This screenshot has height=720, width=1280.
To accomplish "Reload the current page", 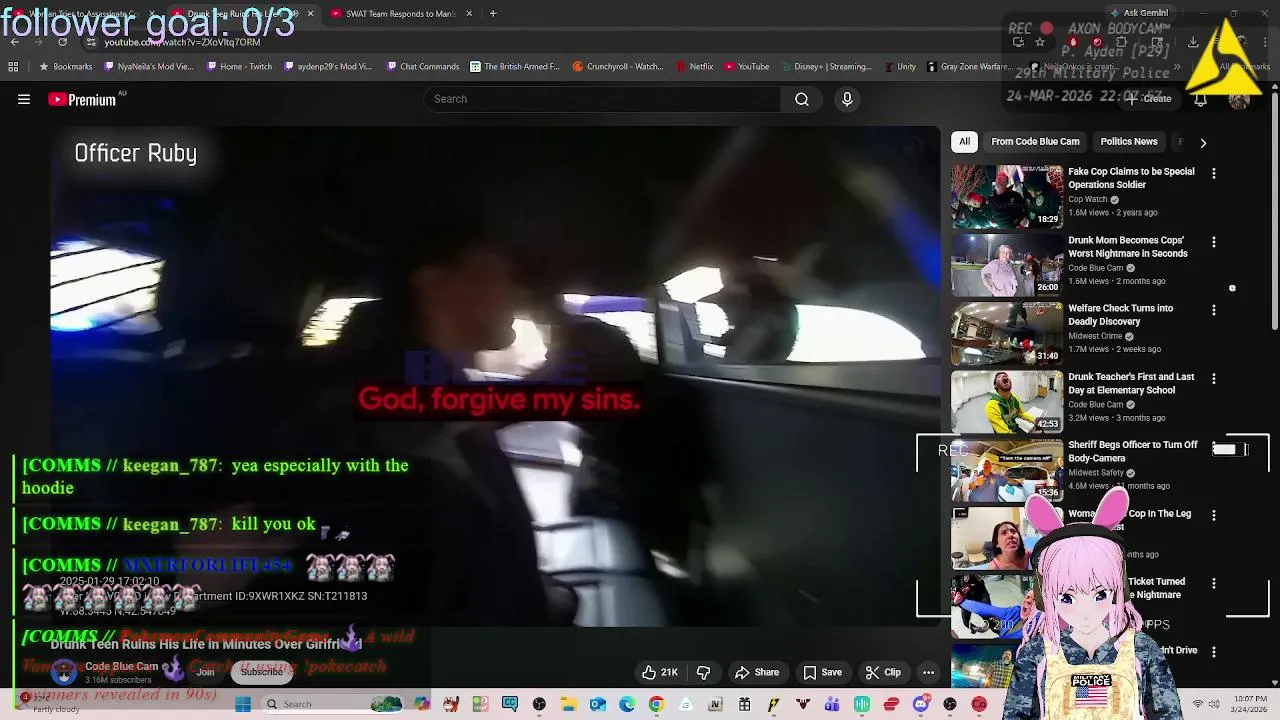I will click(62, 42).
